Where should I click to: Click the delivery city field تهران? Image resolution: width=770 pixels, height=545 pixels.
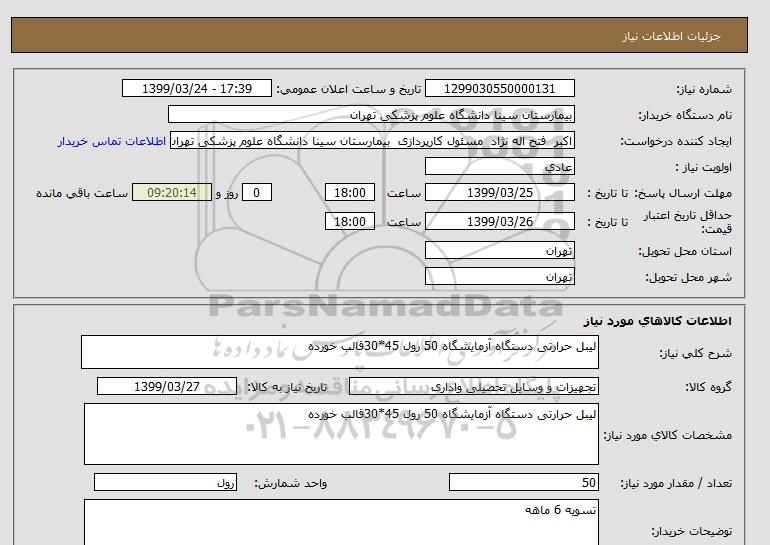tap(499, 276)
